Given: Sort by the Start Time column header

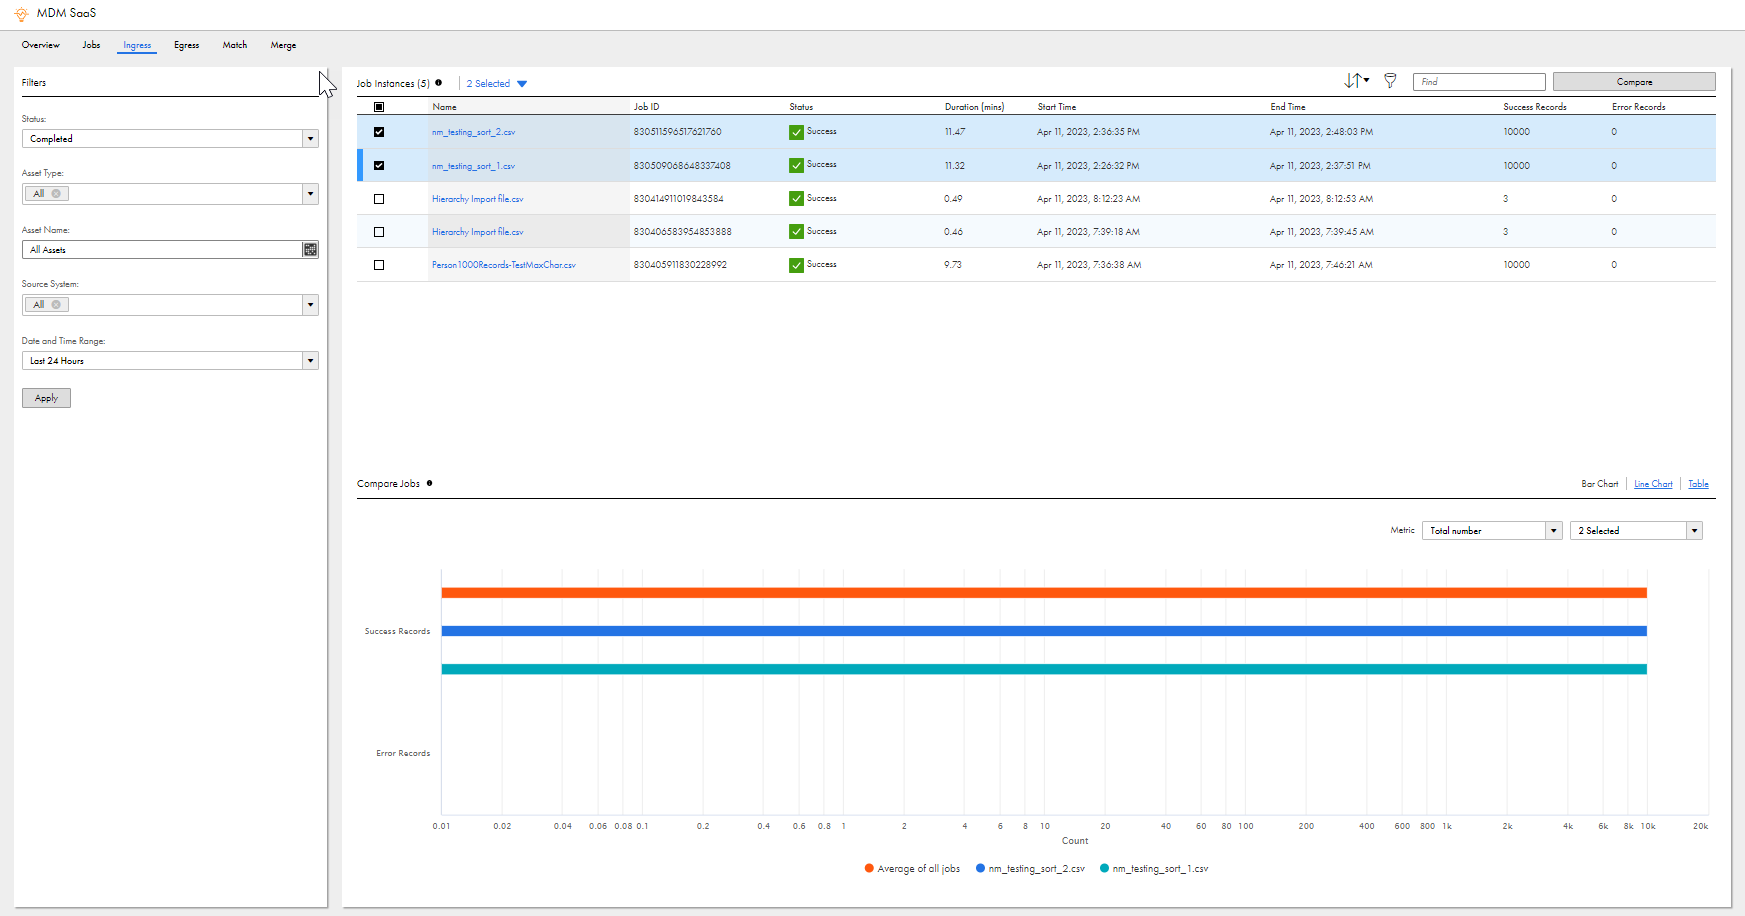Looking at the screenshot, I should tap(1057, 107).
